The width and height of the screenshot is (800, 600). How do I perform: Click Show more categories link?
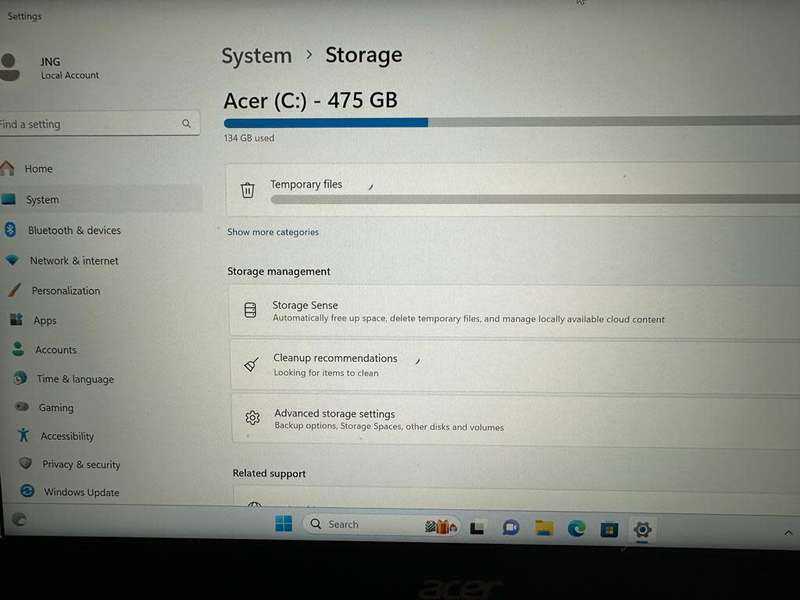coord(273,232)
